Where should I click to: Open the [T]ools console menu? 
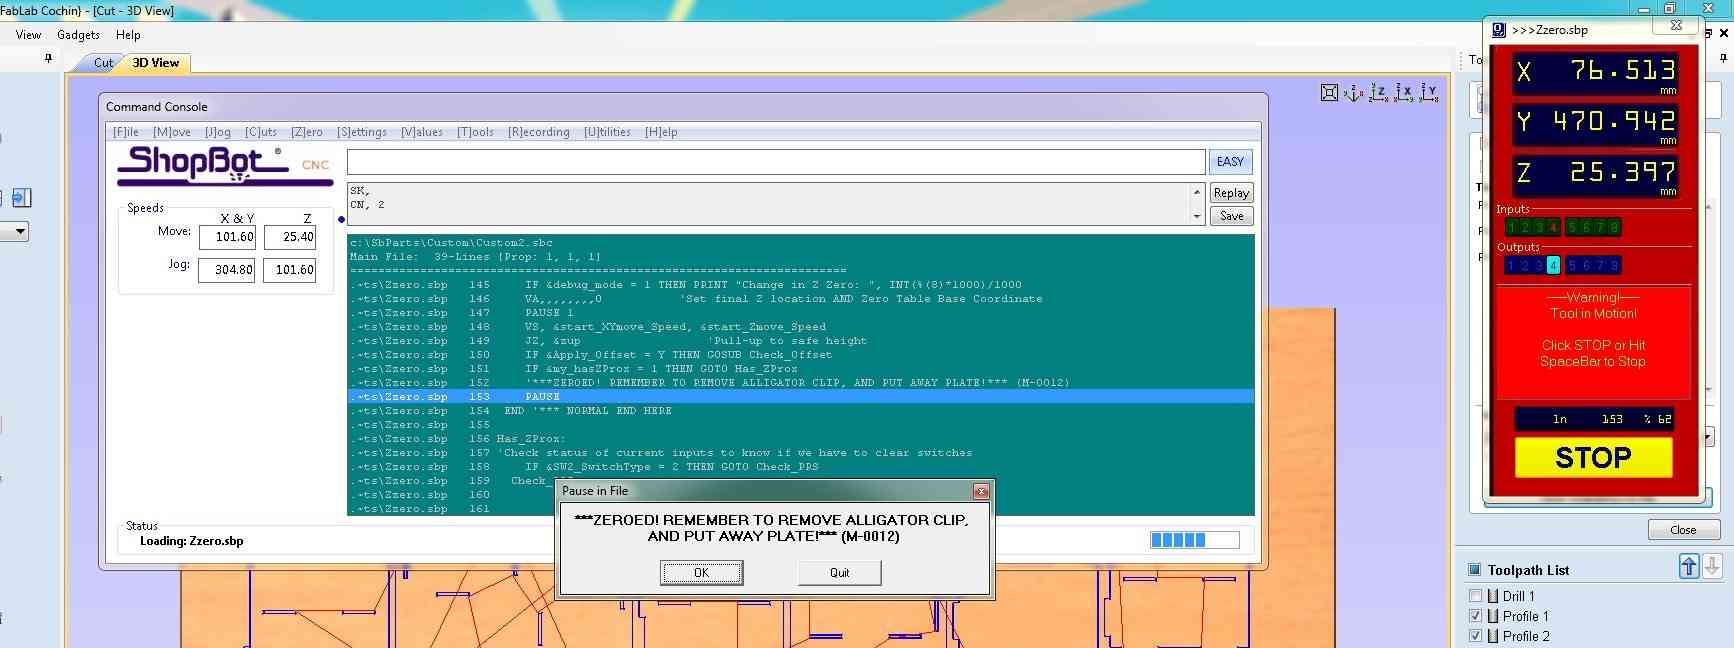(476, 132)
